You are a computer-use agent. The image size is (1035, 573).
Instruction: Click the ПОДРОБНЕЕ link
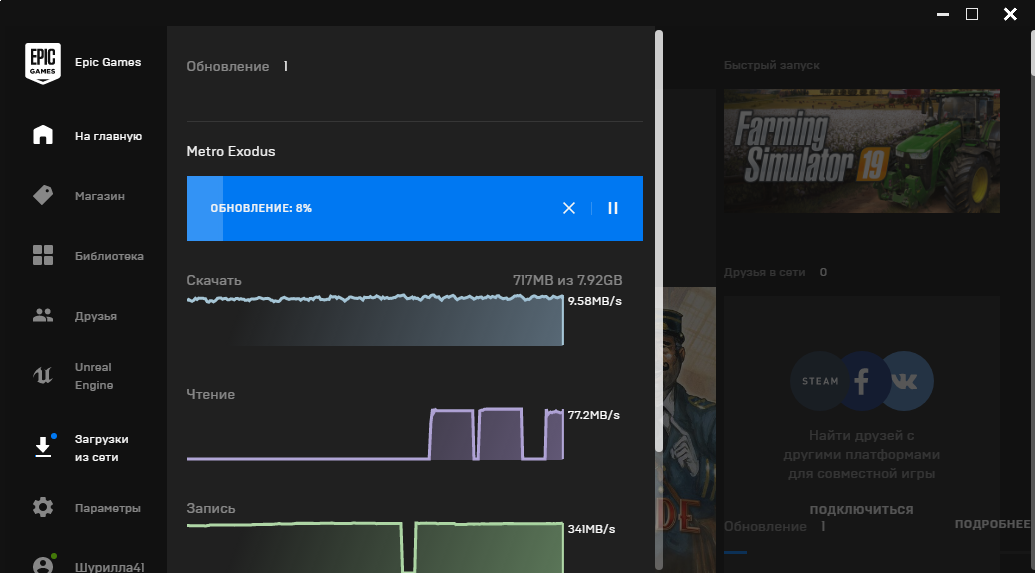tap(993, 524)
